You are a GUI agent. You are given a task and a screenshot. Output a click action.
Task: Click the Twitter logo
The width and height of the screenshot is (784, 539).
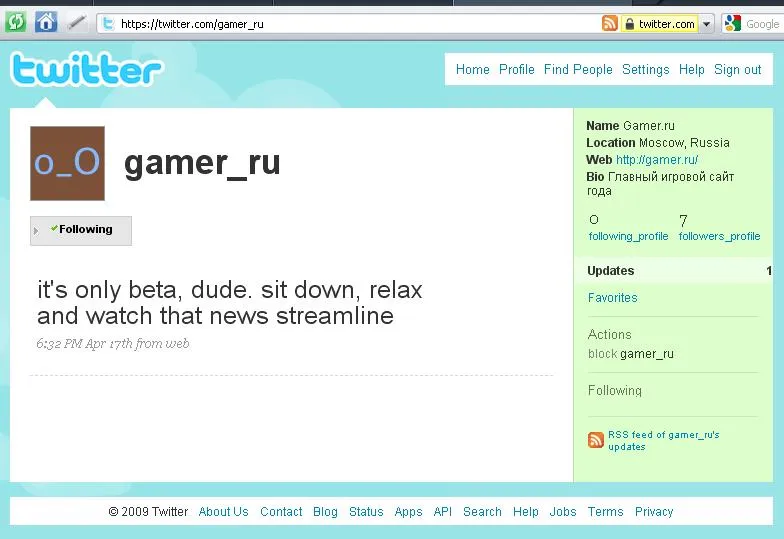pyautogui.click(x=86, y=70)
